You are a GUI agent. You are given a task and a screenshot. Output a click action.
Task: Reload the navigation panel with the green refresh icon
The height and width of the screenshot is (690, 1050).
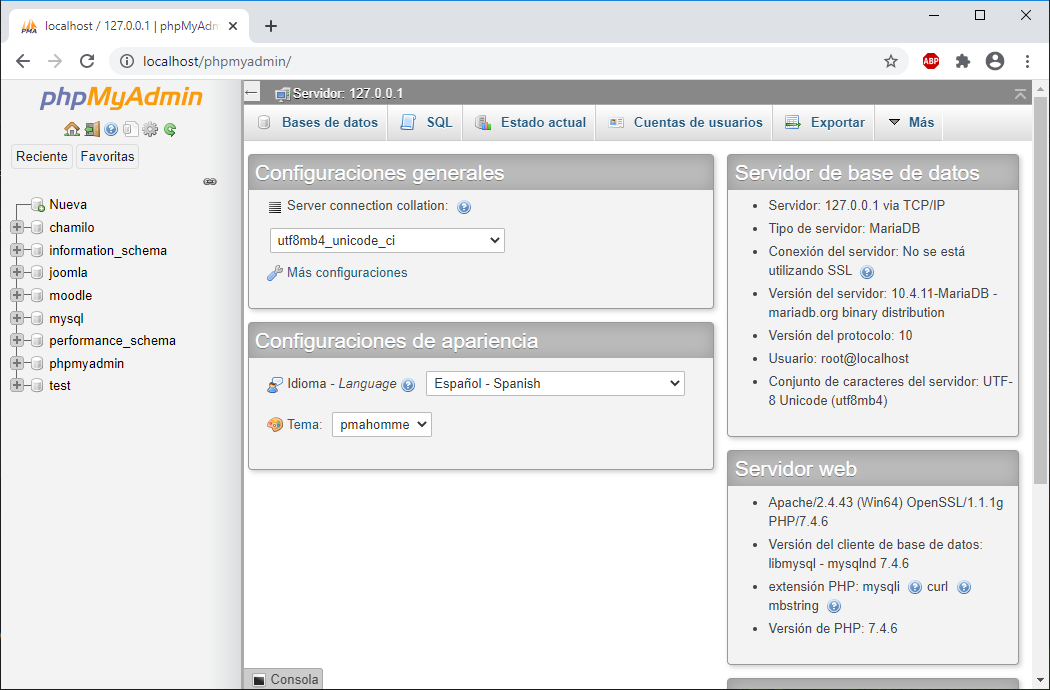(170, 130)
